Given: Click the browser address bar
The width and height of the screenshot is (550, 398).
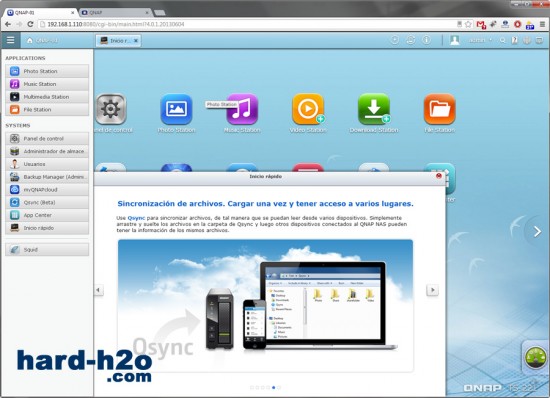Looking at the screenshot, I should point(247,24).
